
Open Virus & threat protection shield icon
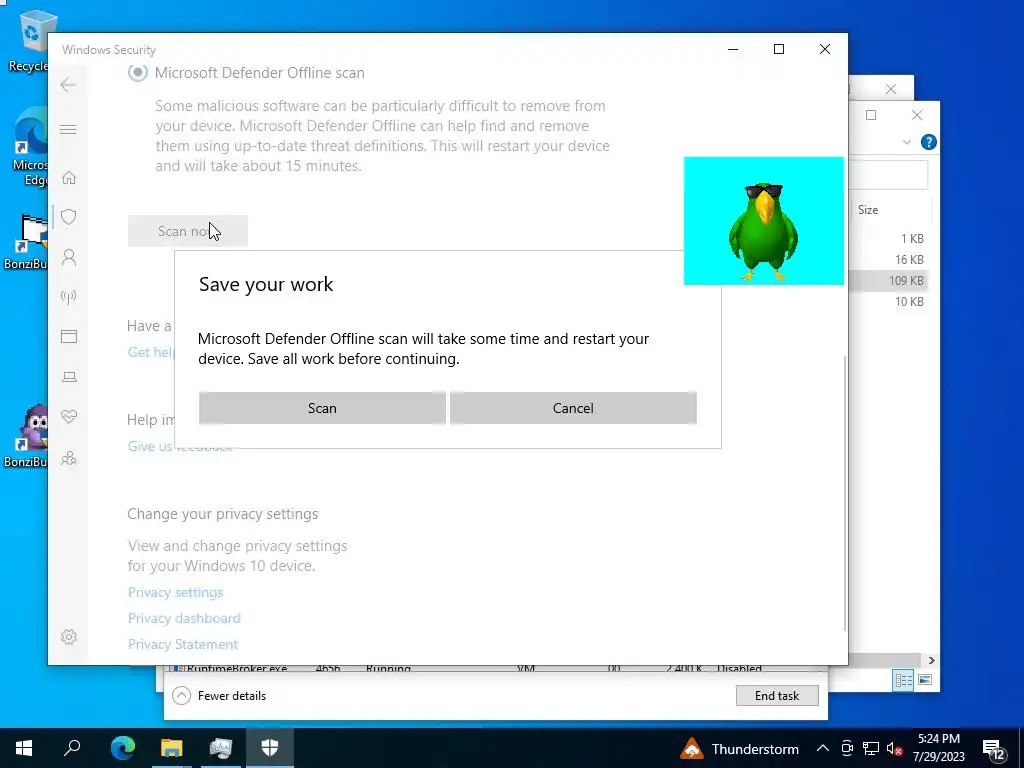pyautogui.click(x=69, y=217)
